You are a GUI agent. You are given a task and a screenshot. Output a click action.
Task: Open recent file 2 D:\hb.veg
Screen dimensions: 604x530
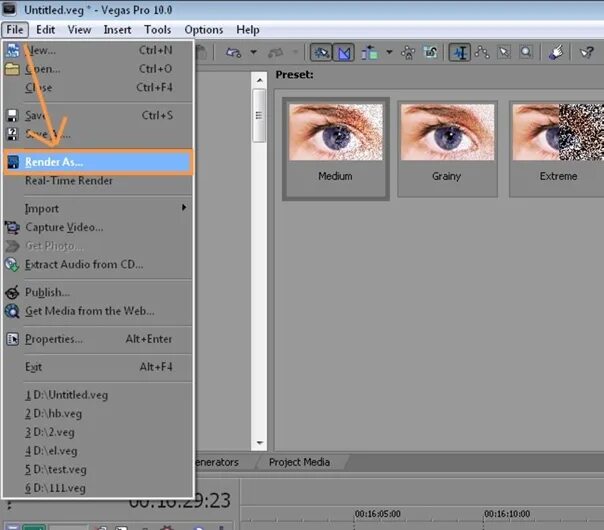click(x=98, y=413)
